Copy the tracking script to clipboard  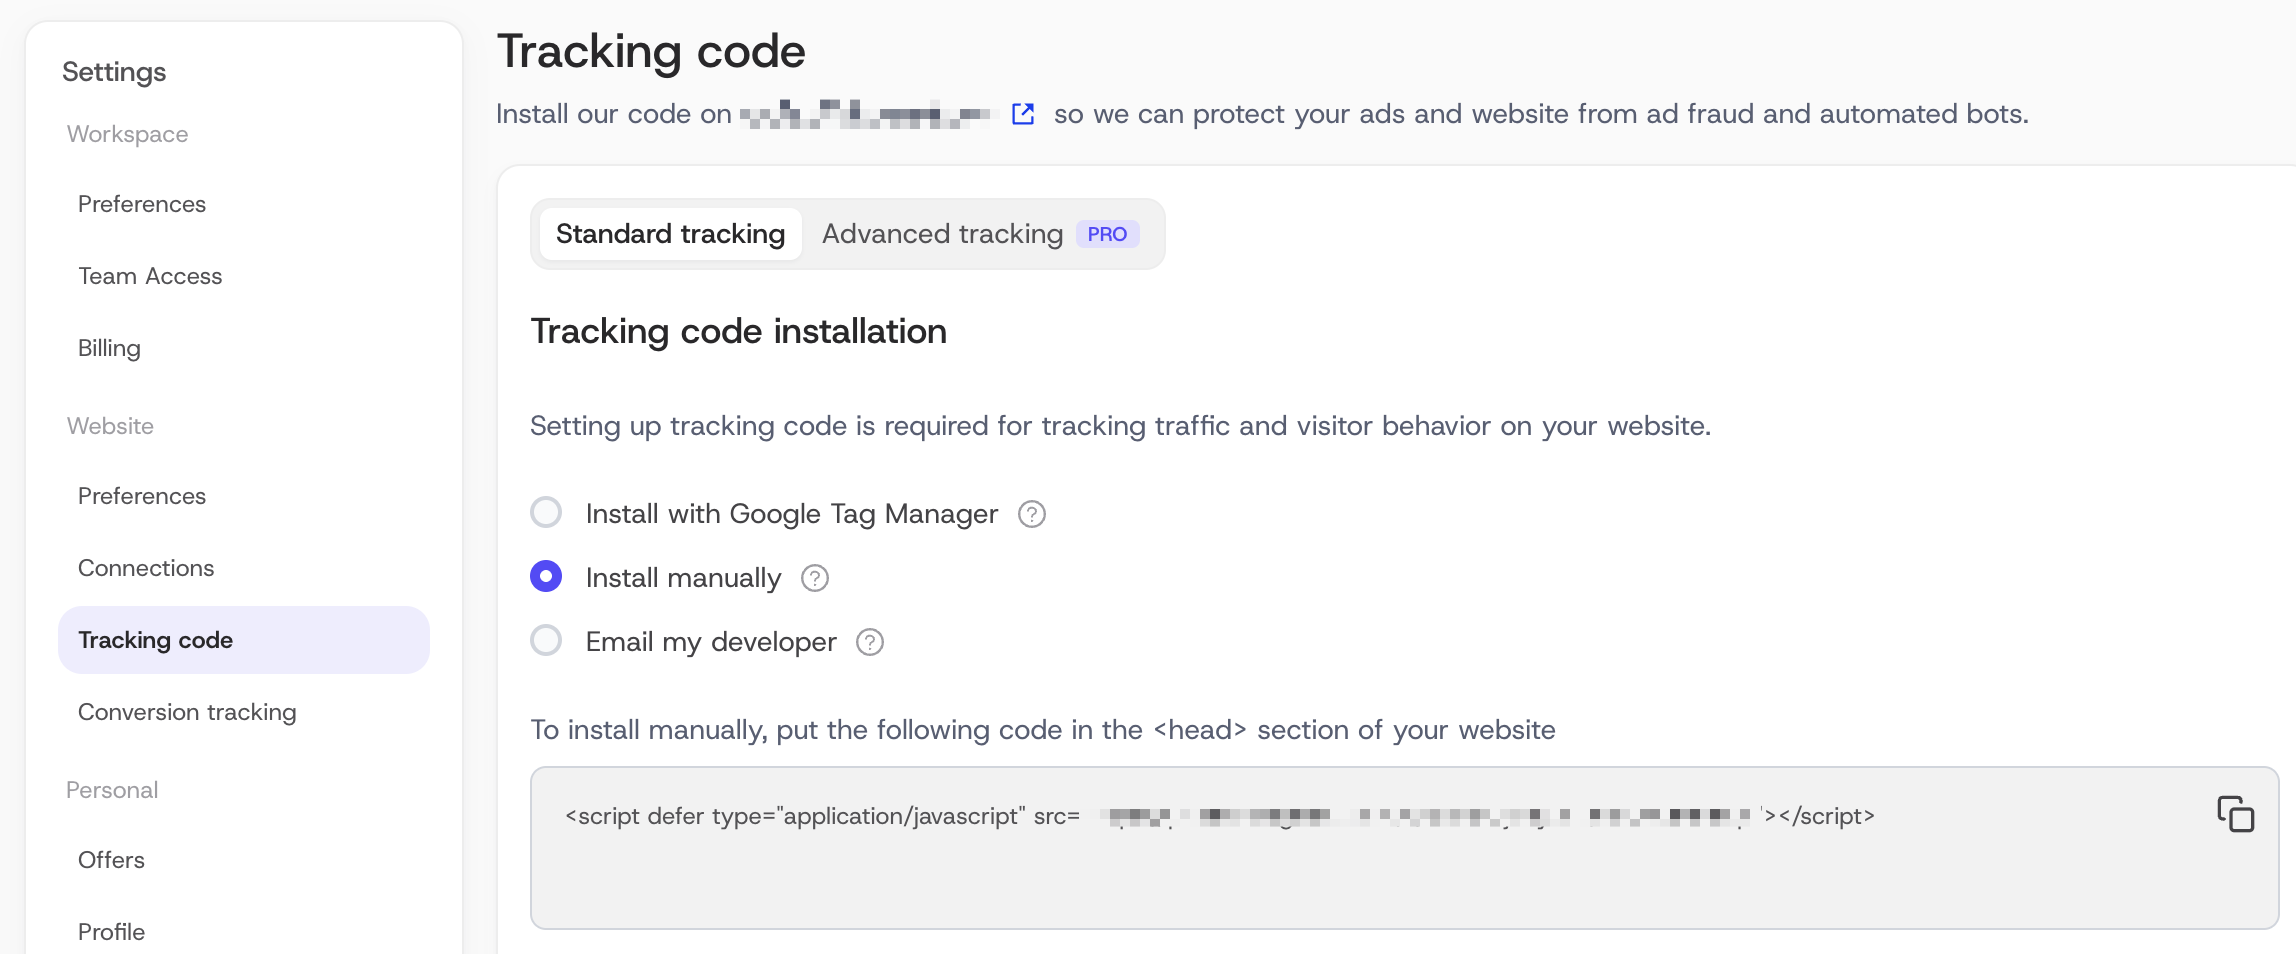click(2235, 814)
